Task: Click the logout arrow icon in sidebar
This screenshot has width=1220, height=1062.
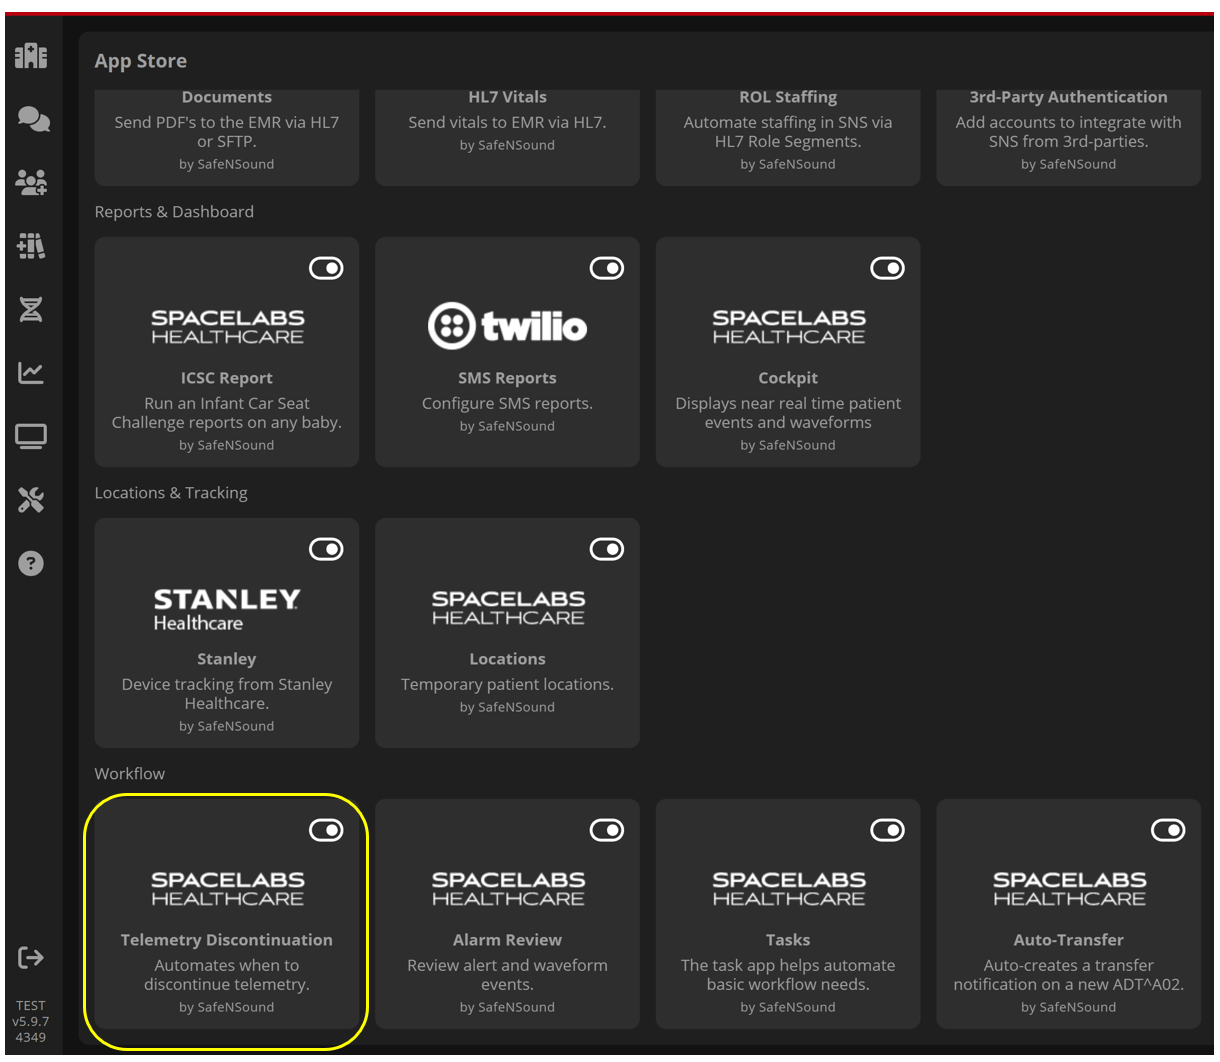Action: click(x=31, y=958)
